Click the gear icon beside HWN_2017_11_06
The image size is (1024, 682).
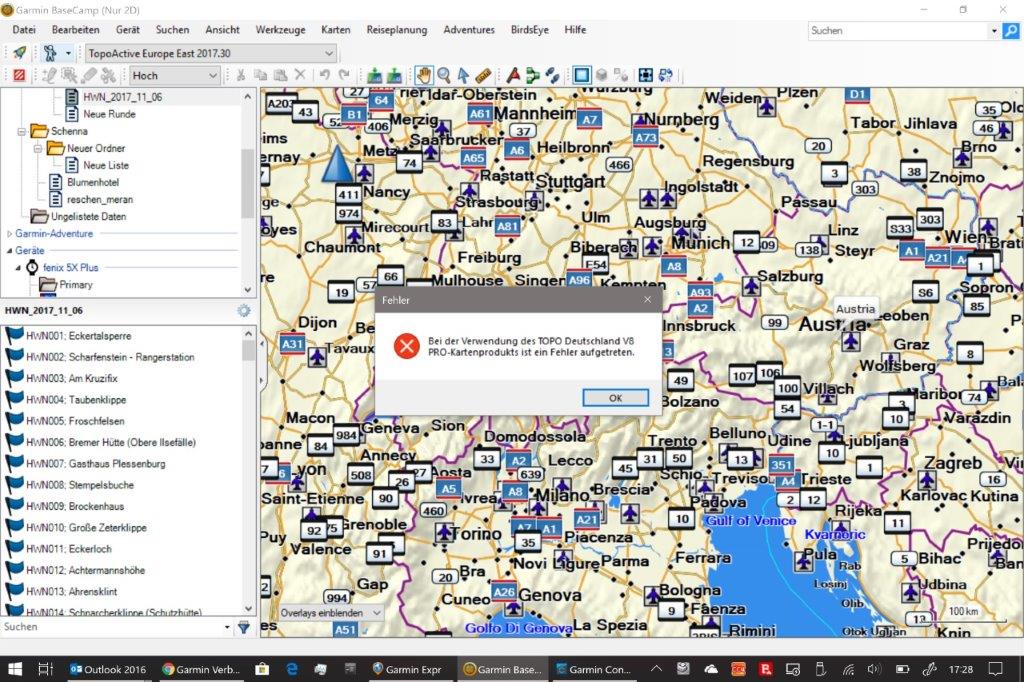(x=244, y=310)
